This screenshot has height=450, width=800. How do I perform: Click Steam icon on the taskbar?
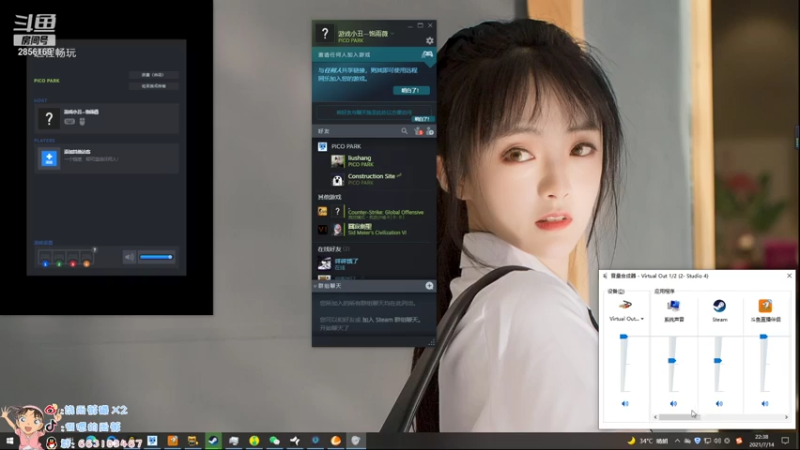click(x=213, y=440)
